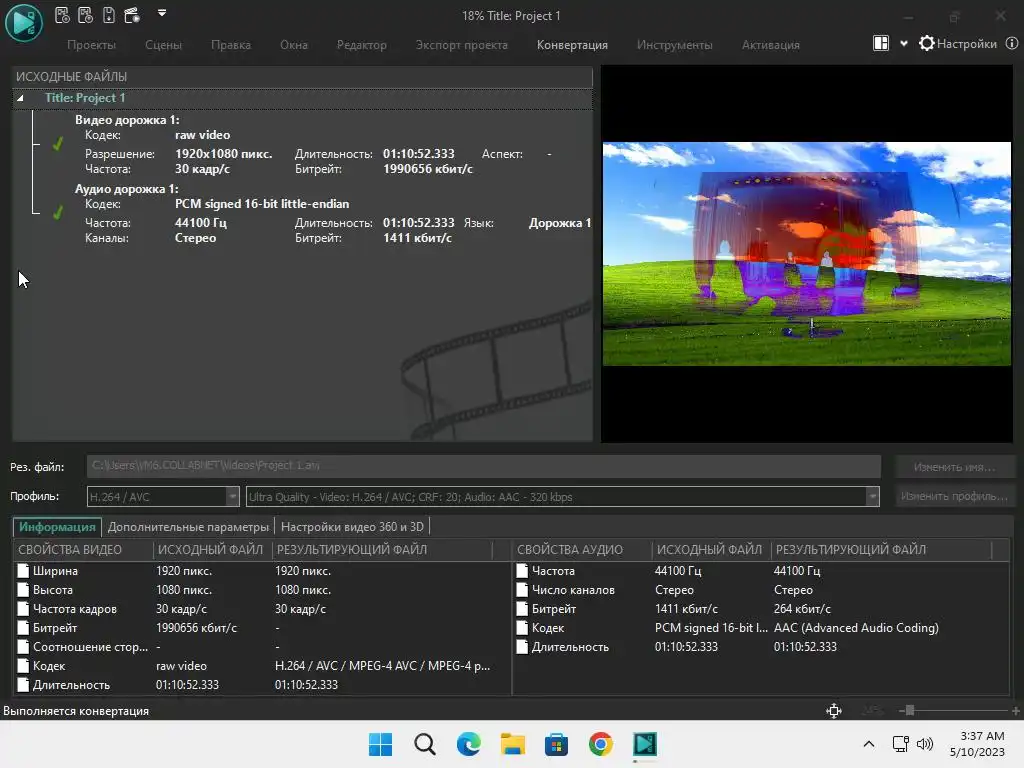
Task: Click the page icon beside audio Кодек
Action: click(522, 628)
